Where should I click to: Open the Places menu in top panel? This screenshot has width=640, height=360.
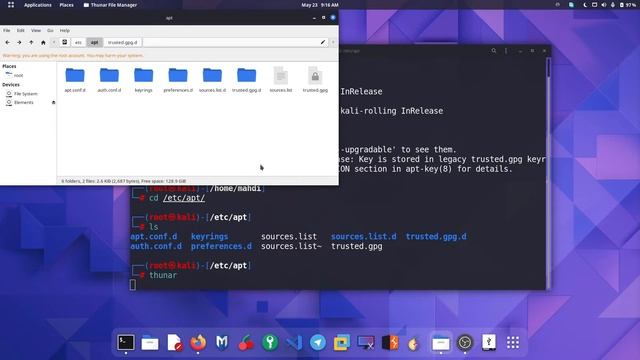67,5
